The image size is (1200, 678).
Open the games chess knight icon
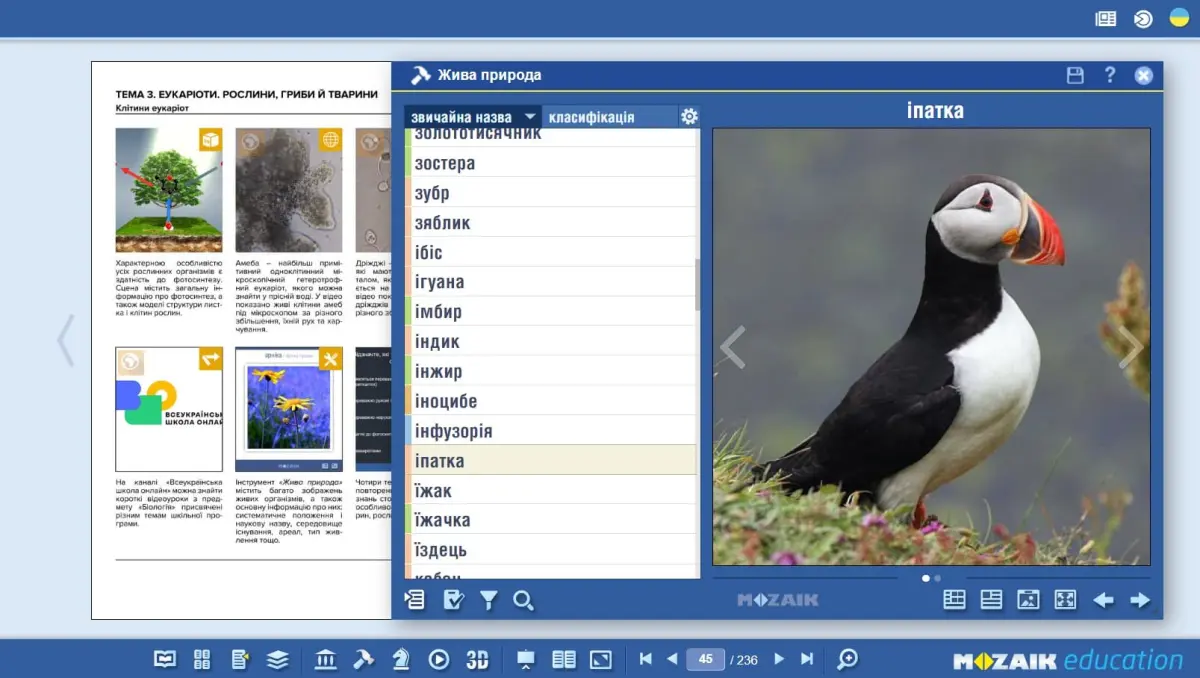coord(401,659)
